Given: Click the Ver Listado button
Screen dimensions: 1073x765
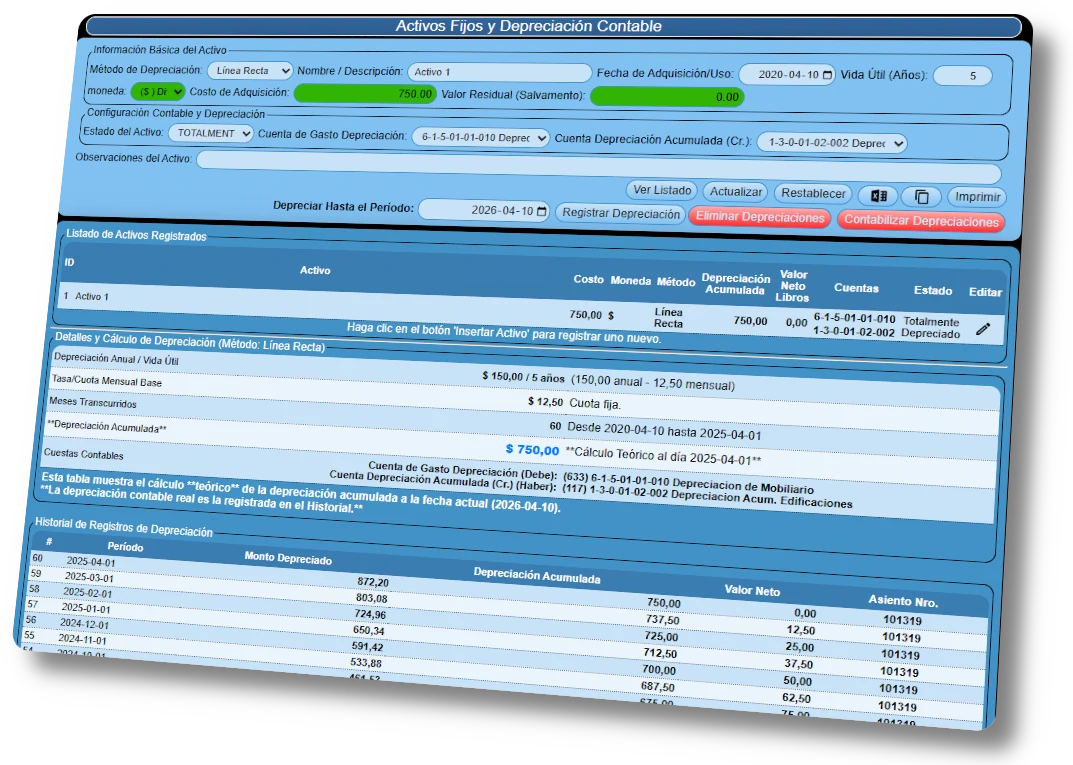Looking at the screenshot, I should (x=661, y=190).
